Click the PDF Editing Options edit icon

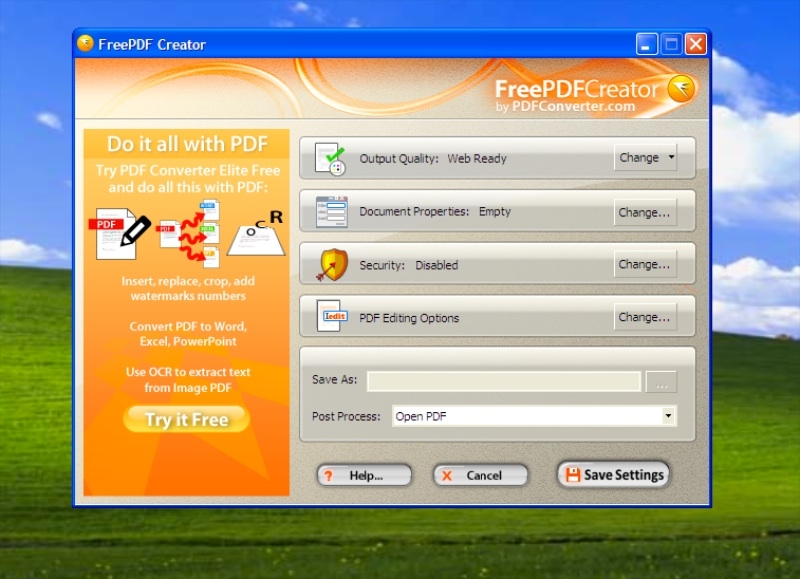pos(330,317)
